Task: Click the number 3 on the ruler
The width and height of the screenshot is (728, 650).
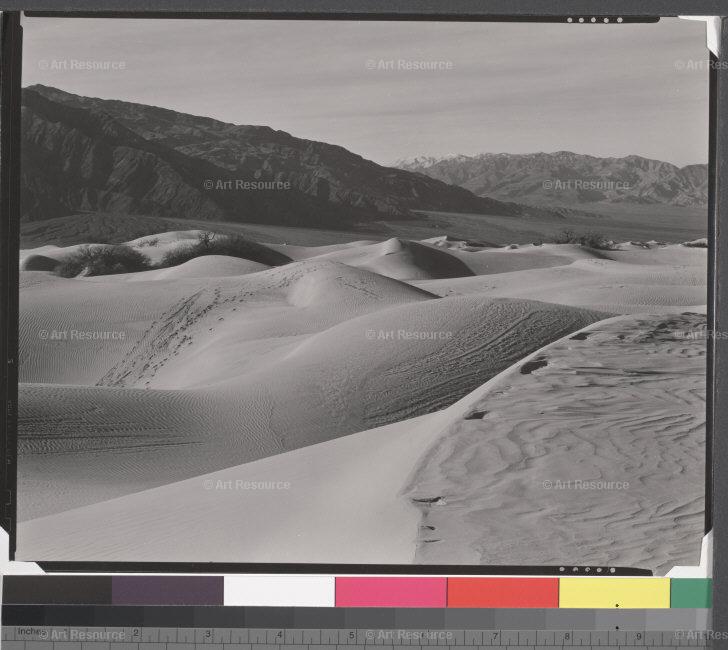Action: coord(208,634)
